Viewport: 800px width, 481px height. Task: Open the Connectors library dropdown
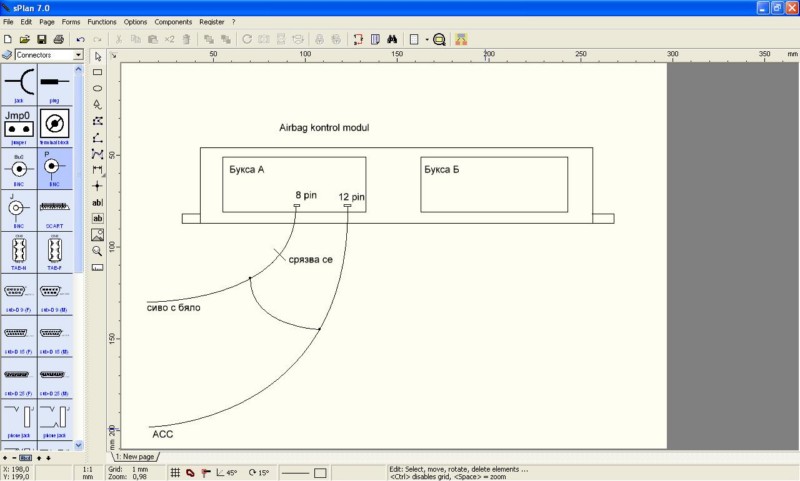pyautogui.click(x=78, y=55)
